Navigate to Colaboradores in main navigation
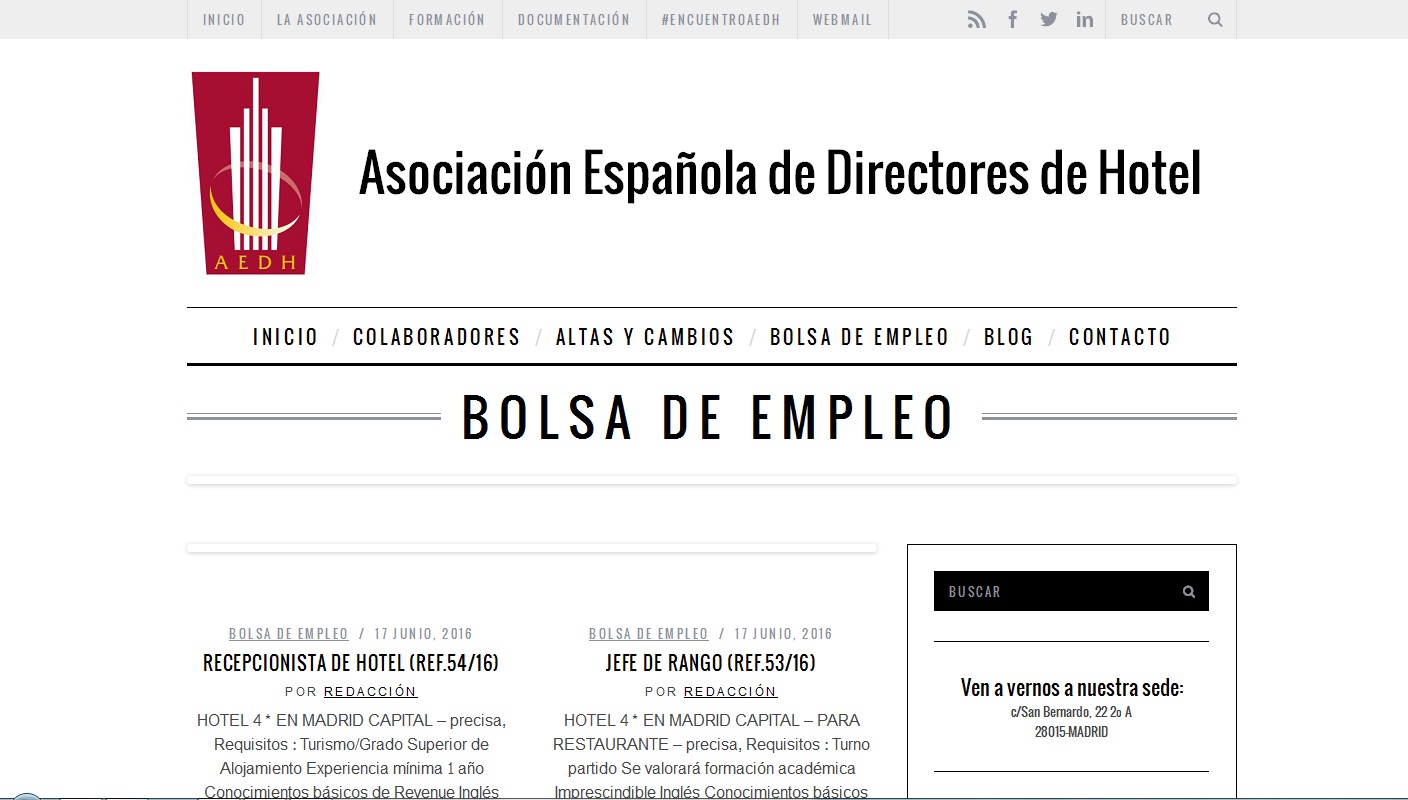The image size is (1408, 800). (x=437, y=337)
